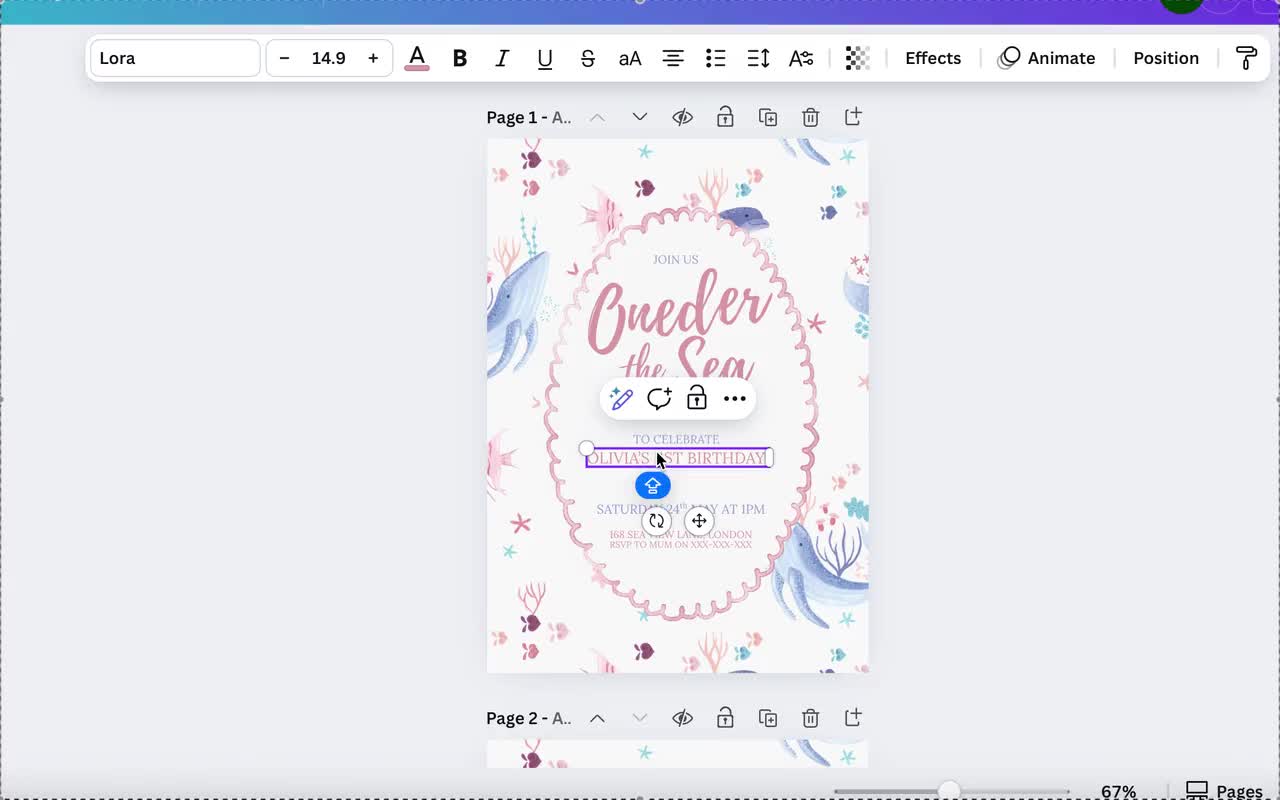Open the Lora font dropdown

pyautogui.click(x=175, y=58)
